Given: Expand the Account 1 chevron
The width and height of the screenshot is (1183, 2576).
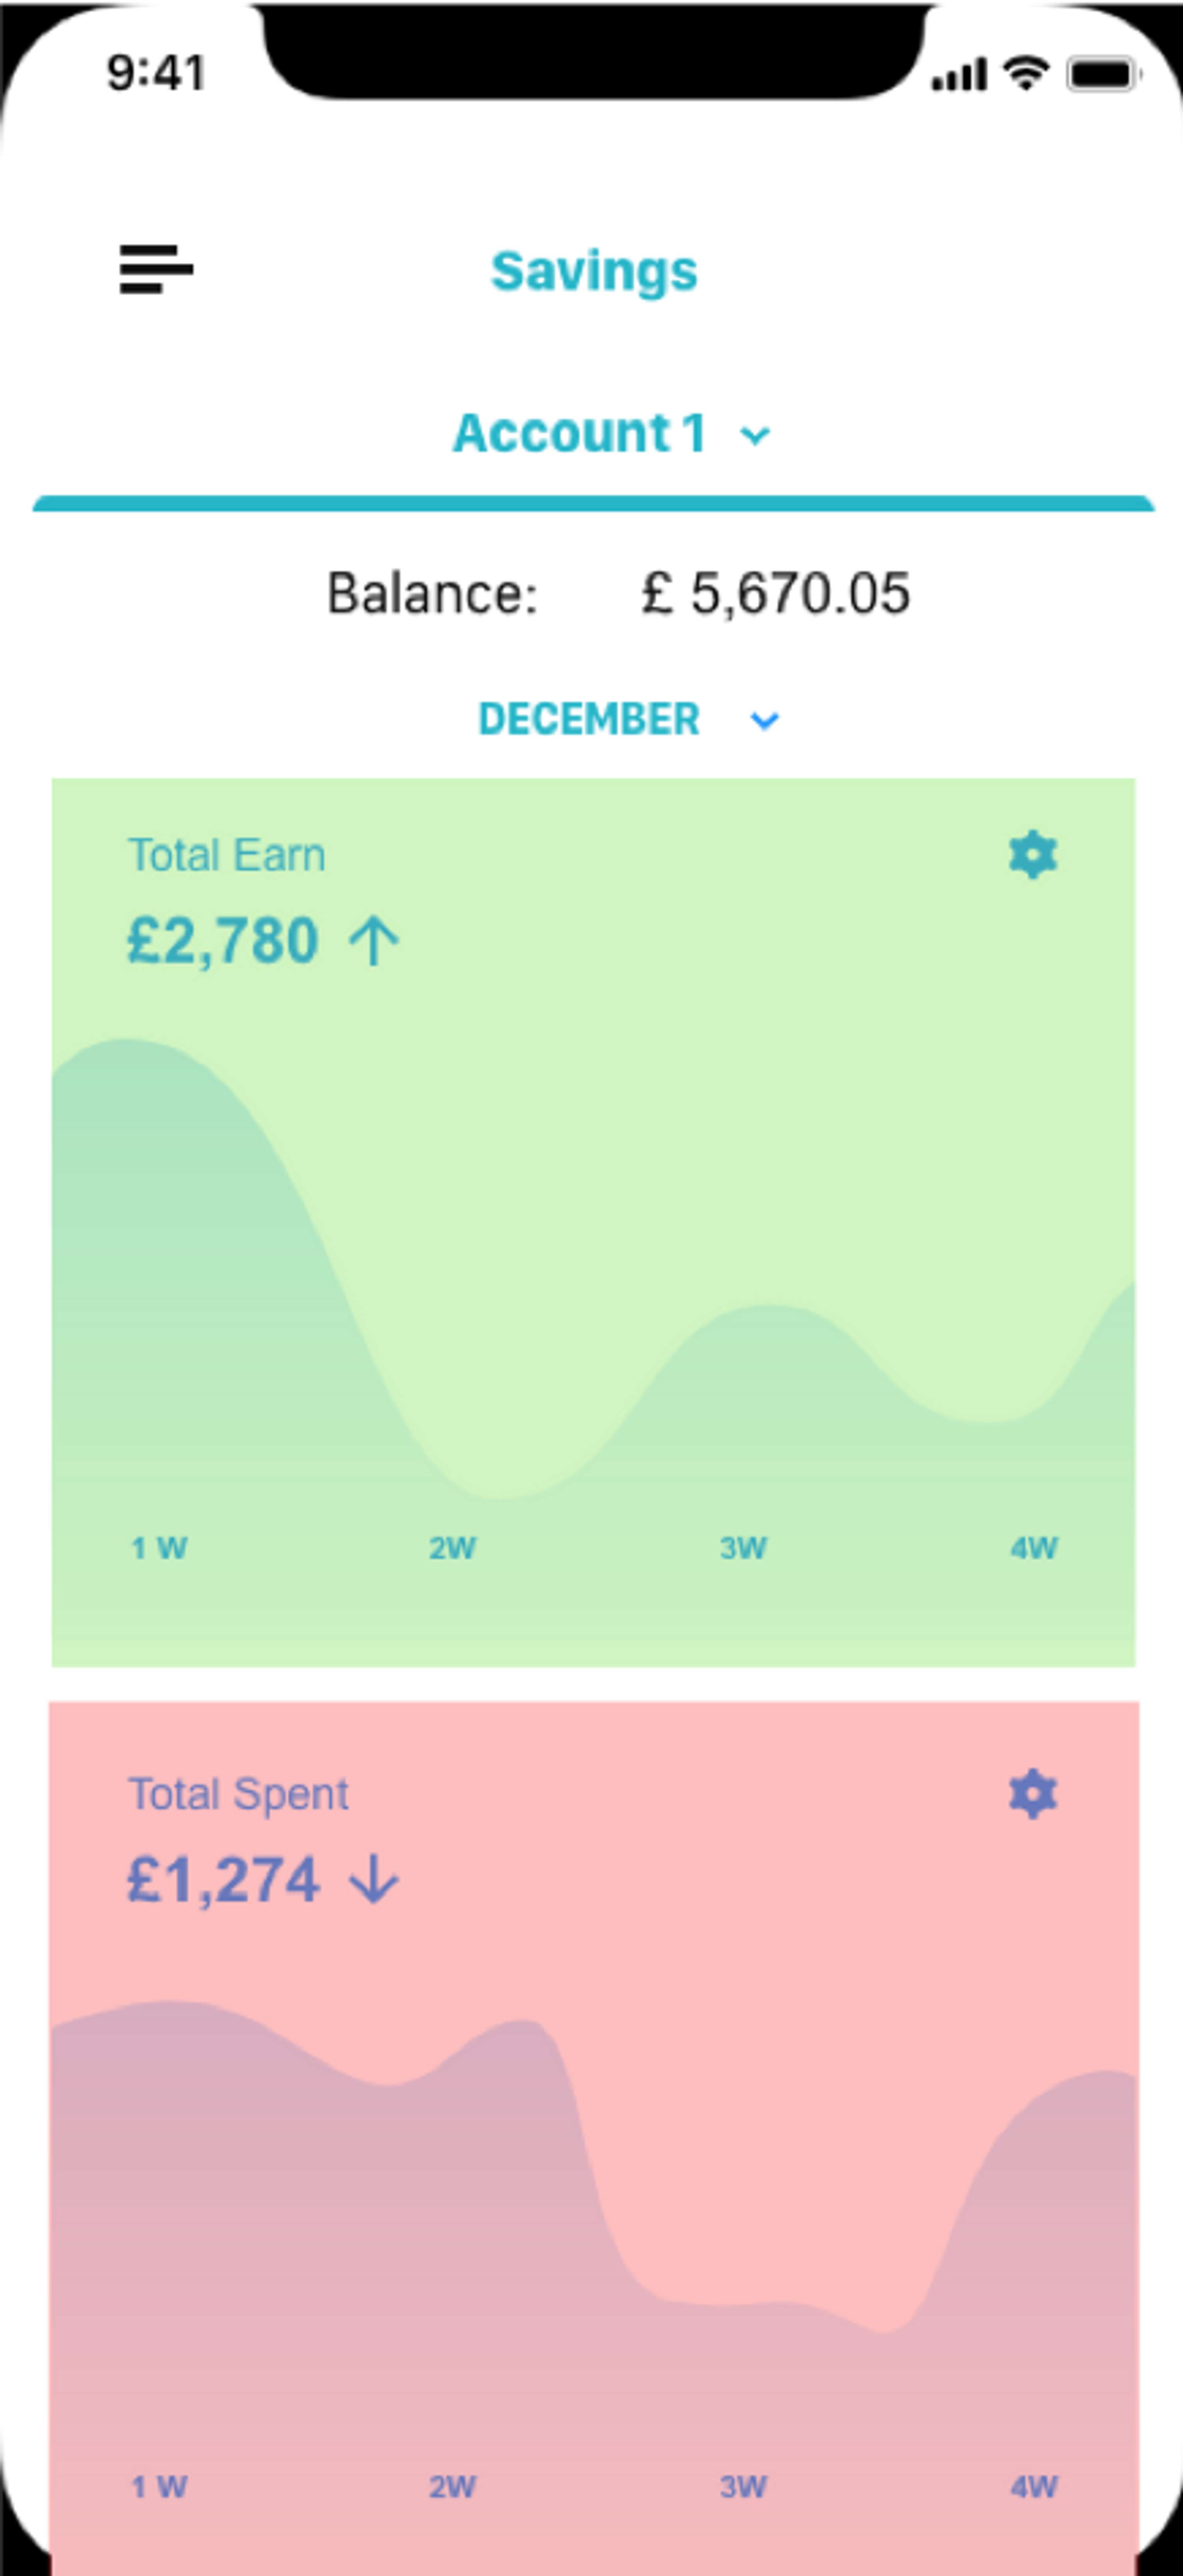Looking at the screenshot, I should 755,436.
